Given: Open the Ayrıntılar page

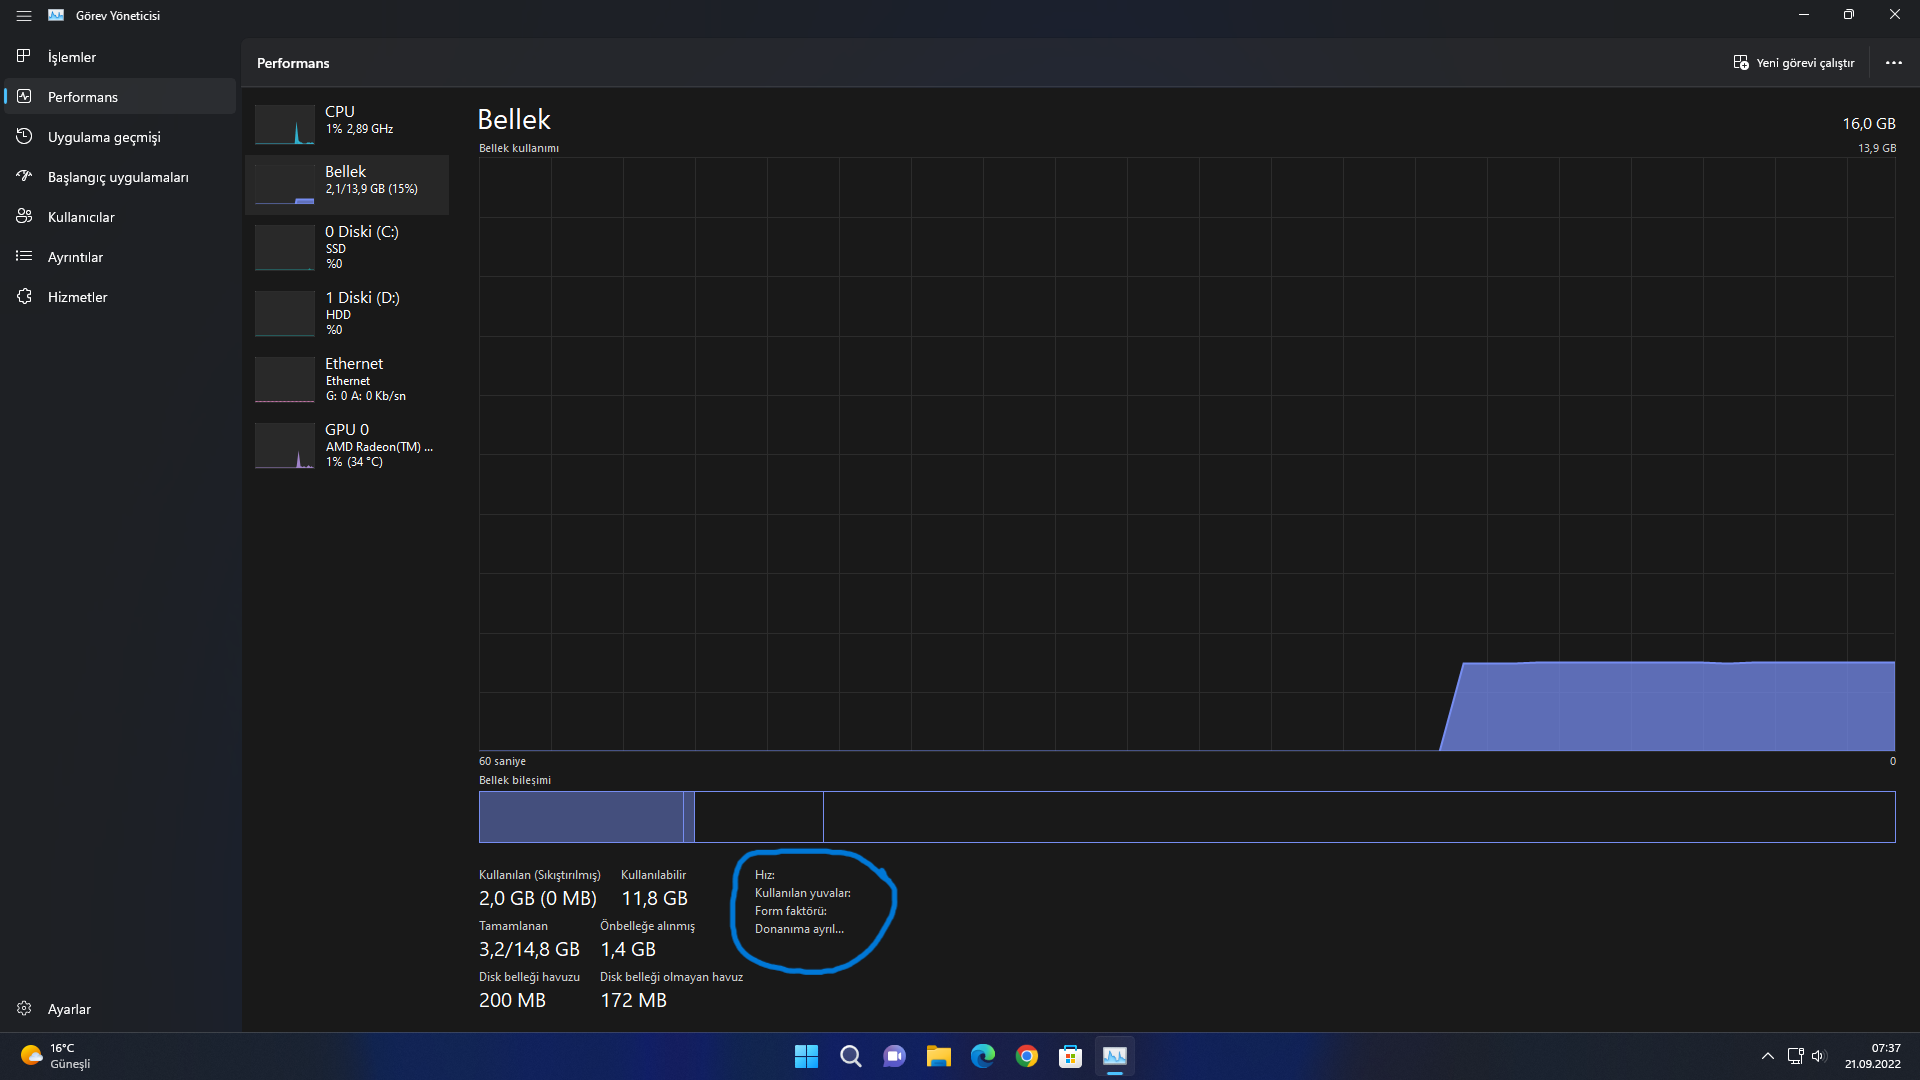Looking at the screenshot, I should coord(120,257).
